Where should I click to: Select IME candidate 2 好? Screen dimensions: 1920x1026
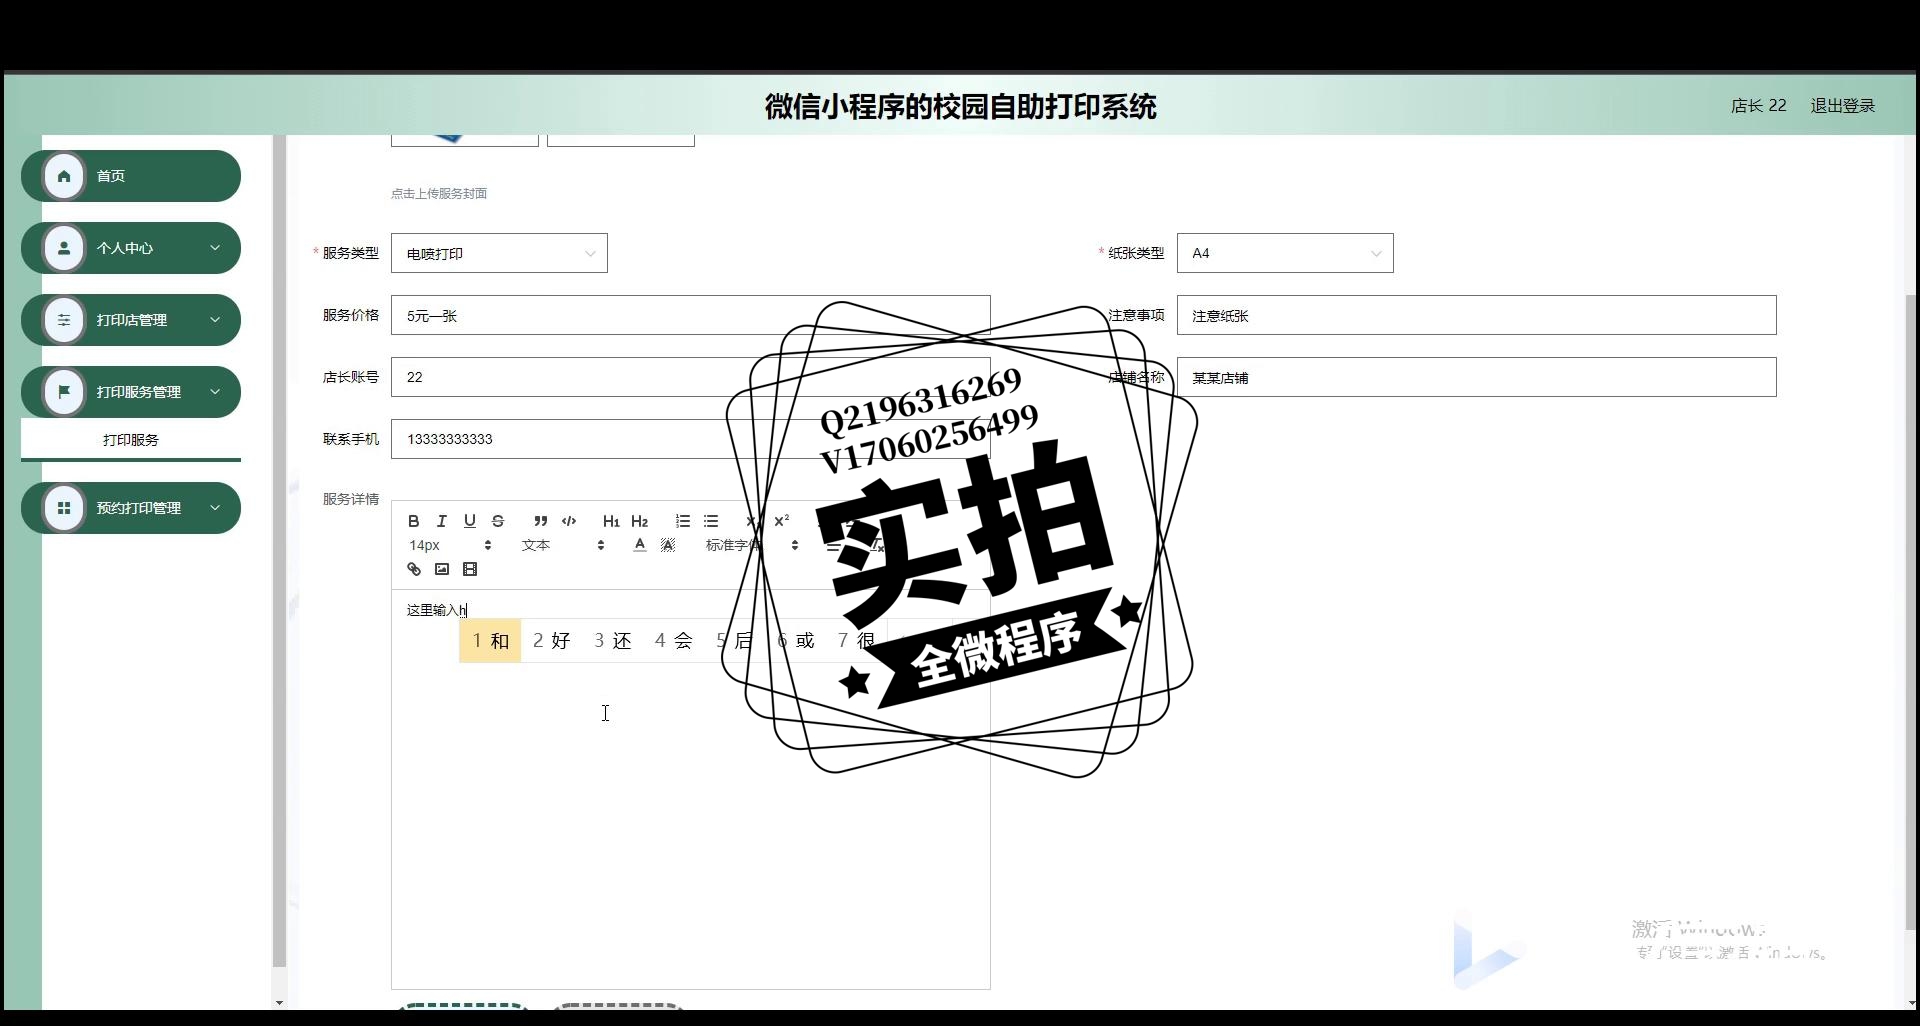(x=552, y=641)
